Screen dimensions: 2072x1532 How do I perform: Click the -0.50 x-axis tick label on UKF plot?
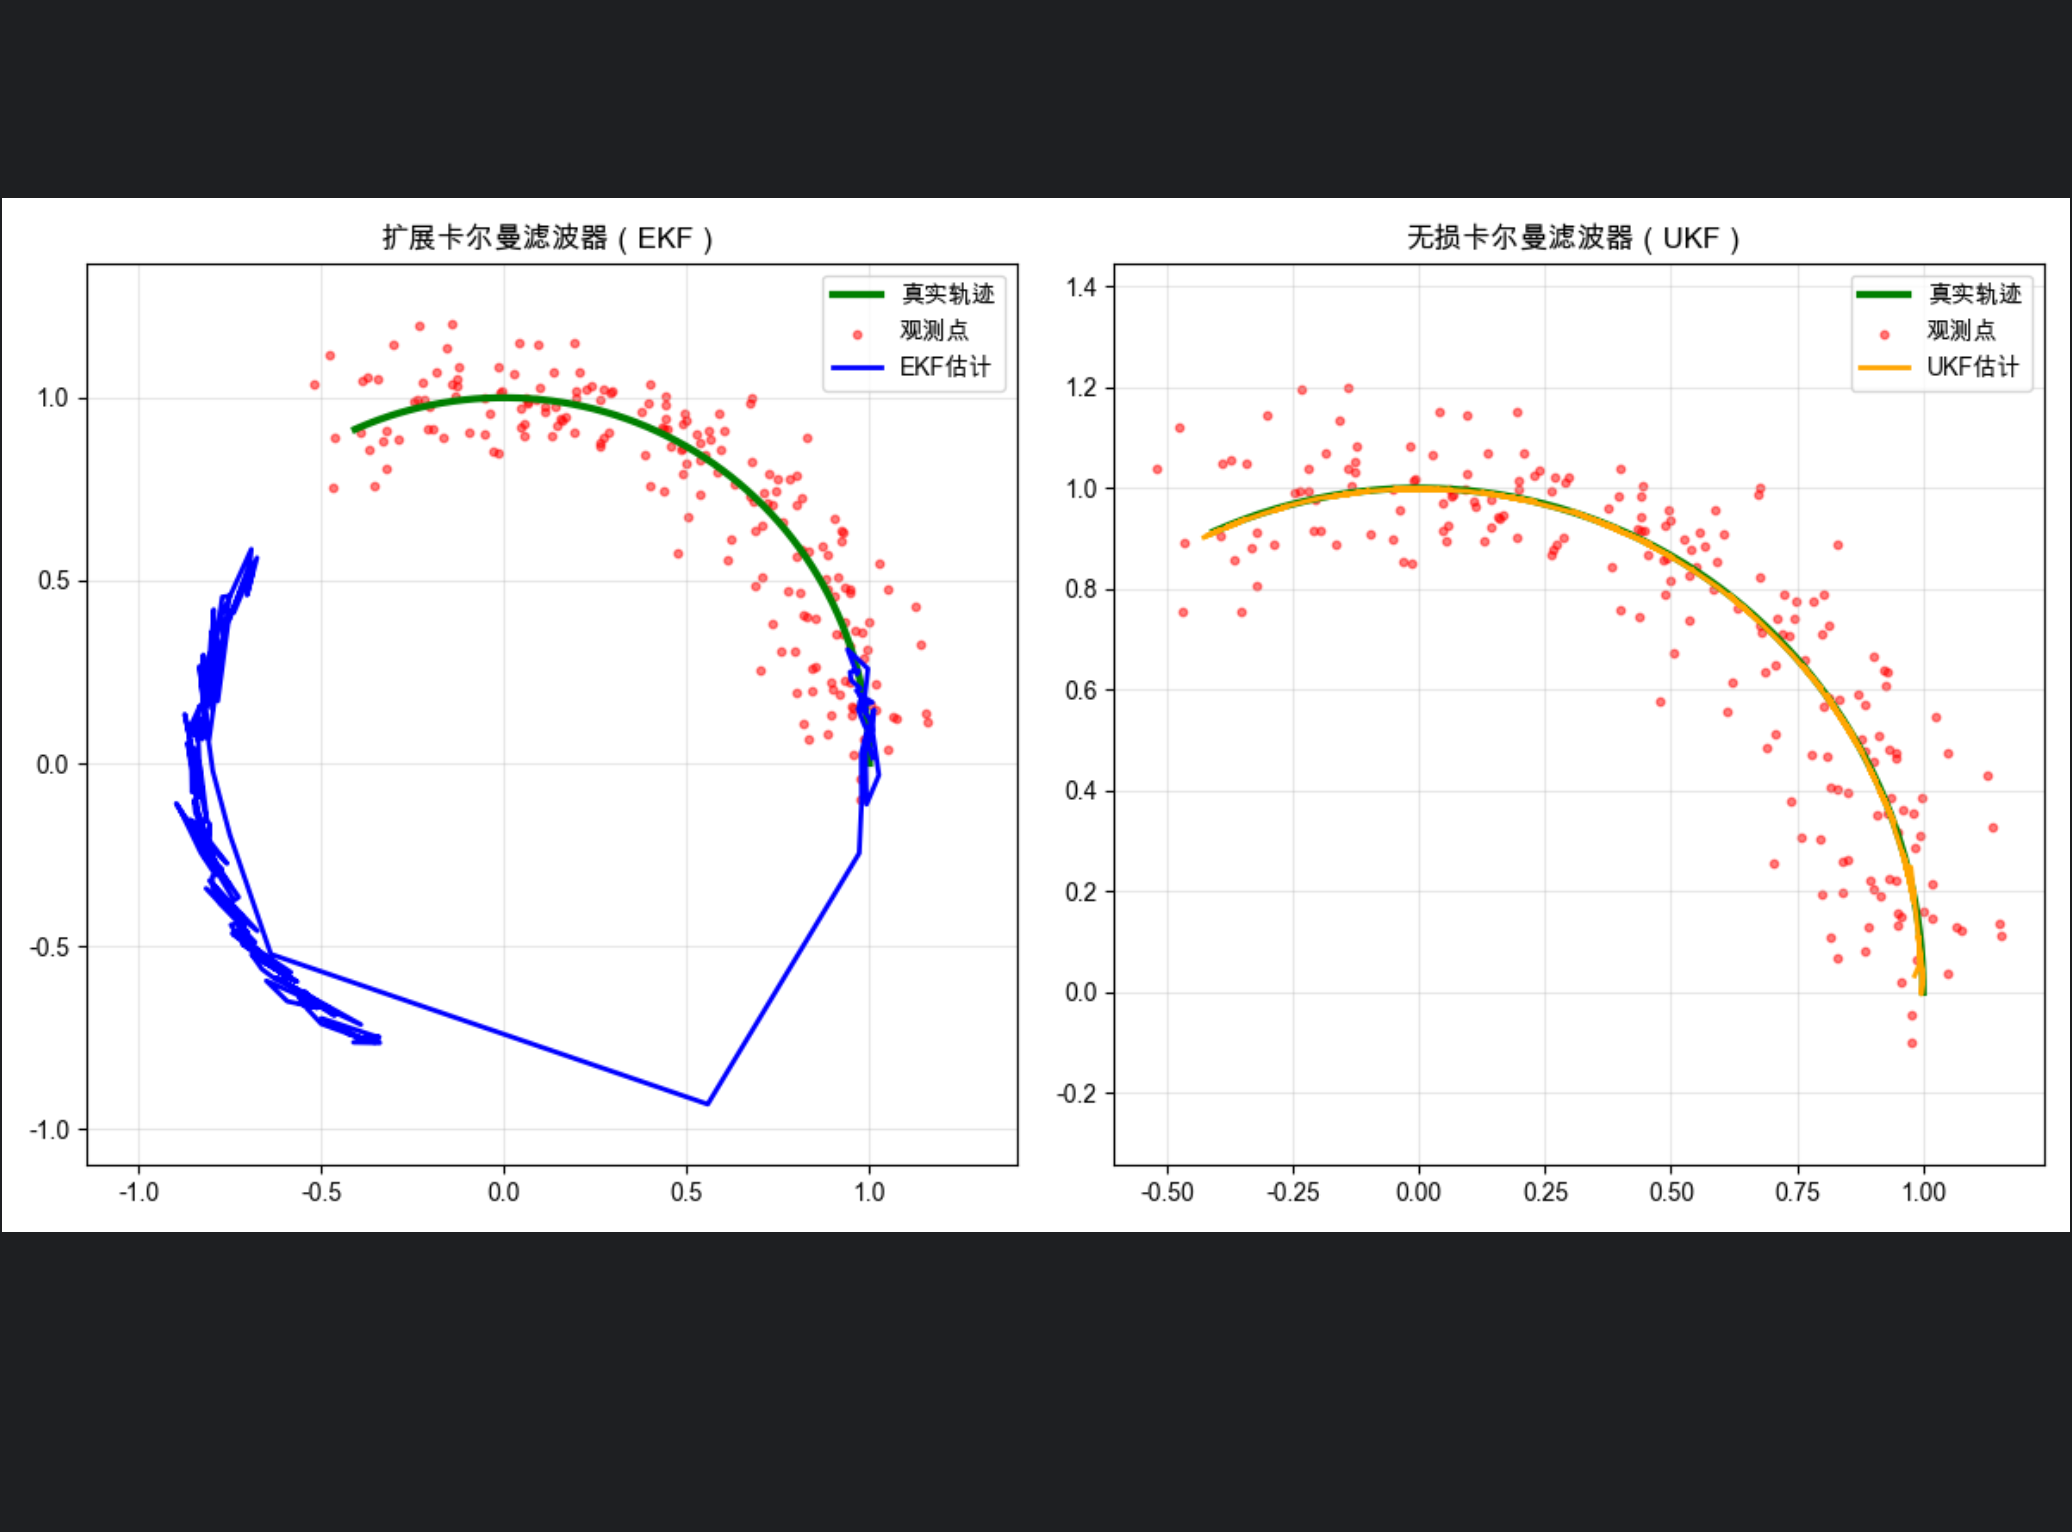click(x=1167, y=1192)
